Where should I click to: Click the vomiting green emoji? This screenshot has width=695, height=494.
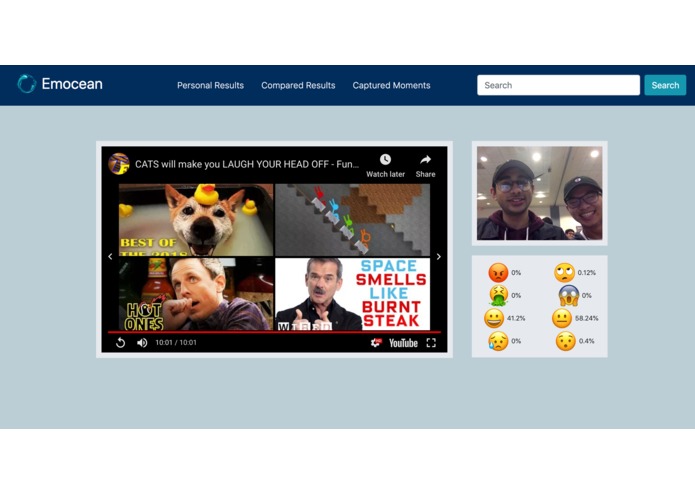tap(498, 296)
